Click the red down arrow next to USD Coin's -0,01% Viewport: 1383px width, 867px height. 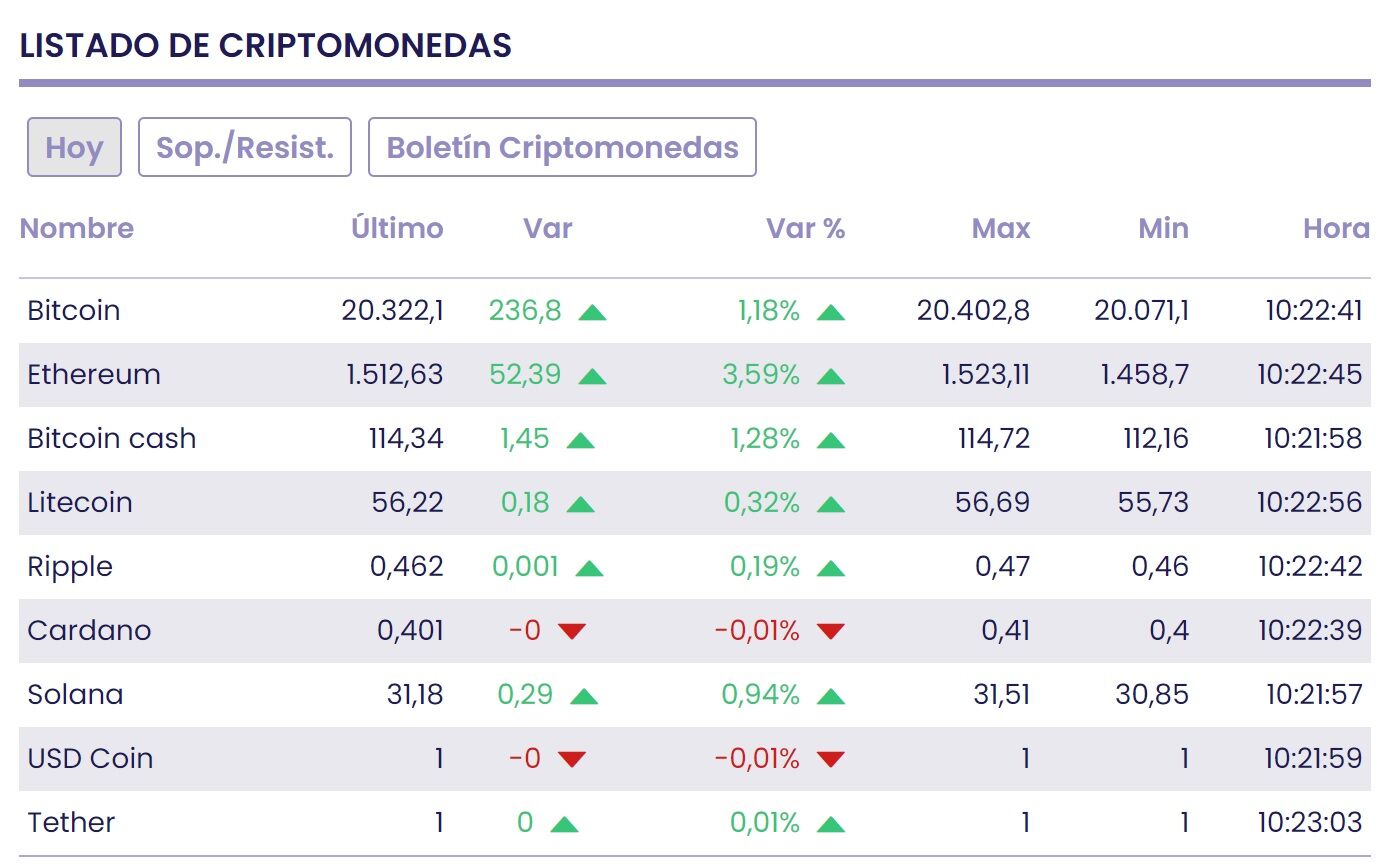pyautogui.click(x=830, y=759)
